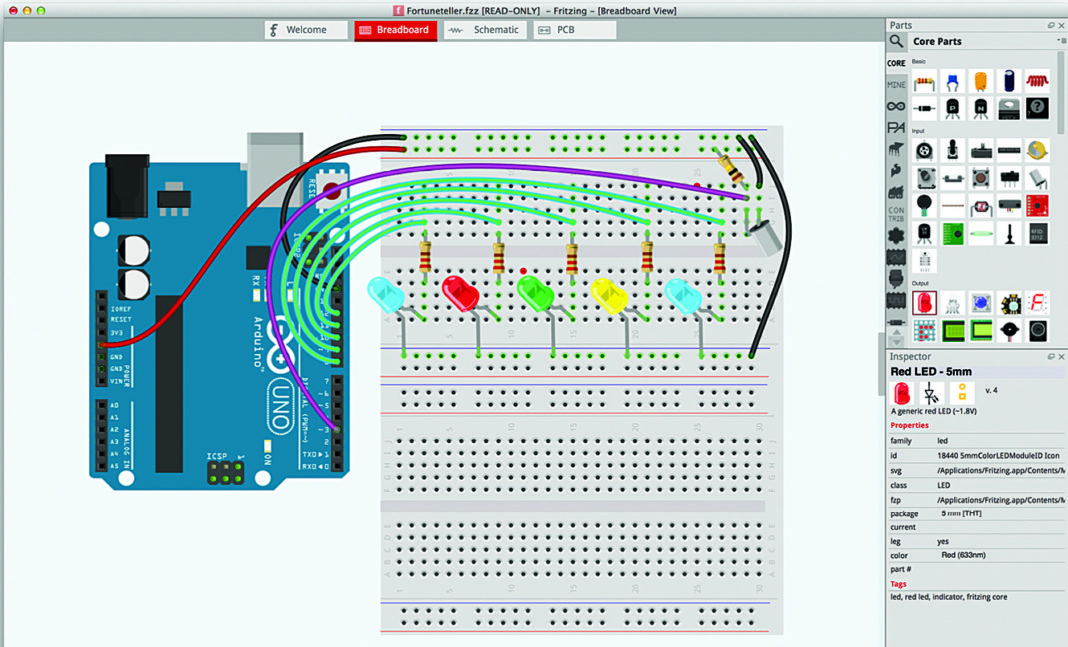This screenshot has height=647, width=1068.
Task: Select the pushbutton part in Input
Action: click(981, 179)
